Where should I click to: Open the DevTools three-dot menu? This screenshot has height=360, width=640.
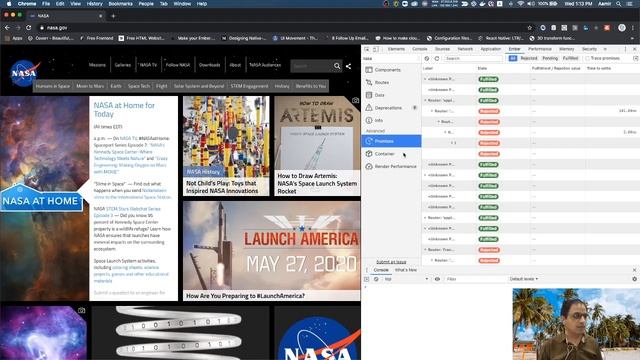coord(625,49)
